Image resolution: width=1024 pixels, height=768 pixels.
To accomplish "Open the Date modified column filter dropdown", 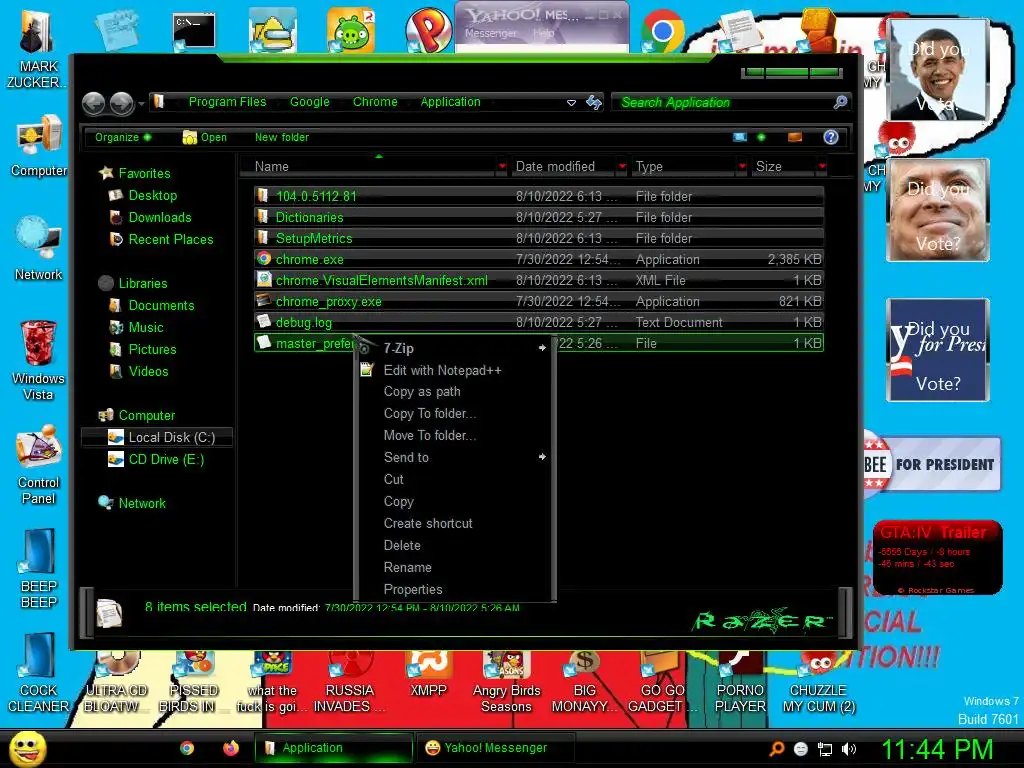I will (x=622, y=167).
